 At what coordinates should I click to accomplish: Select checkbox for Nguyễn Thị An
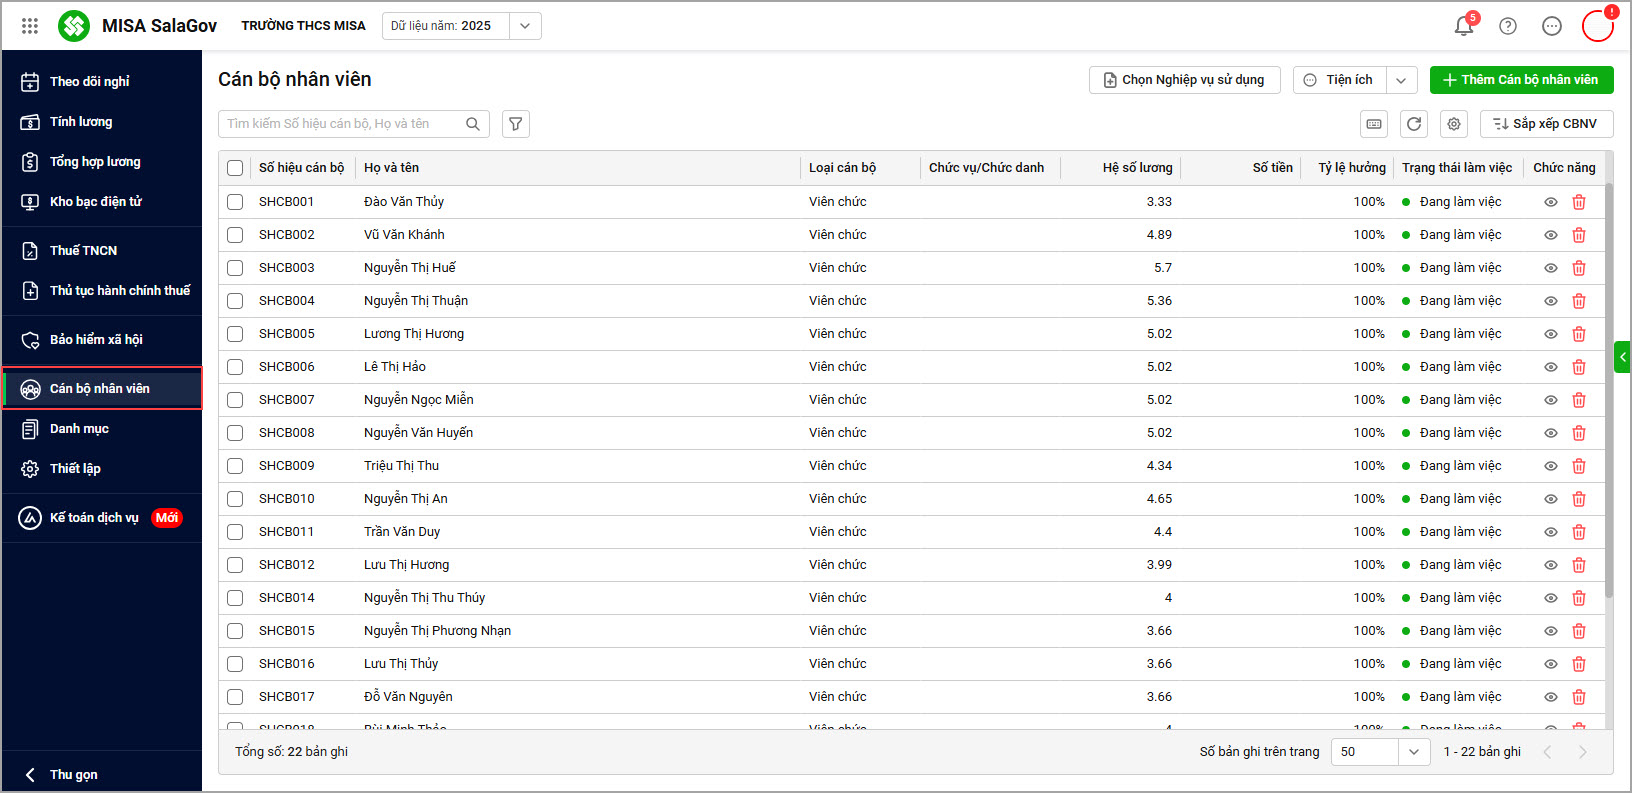(235, 499)
